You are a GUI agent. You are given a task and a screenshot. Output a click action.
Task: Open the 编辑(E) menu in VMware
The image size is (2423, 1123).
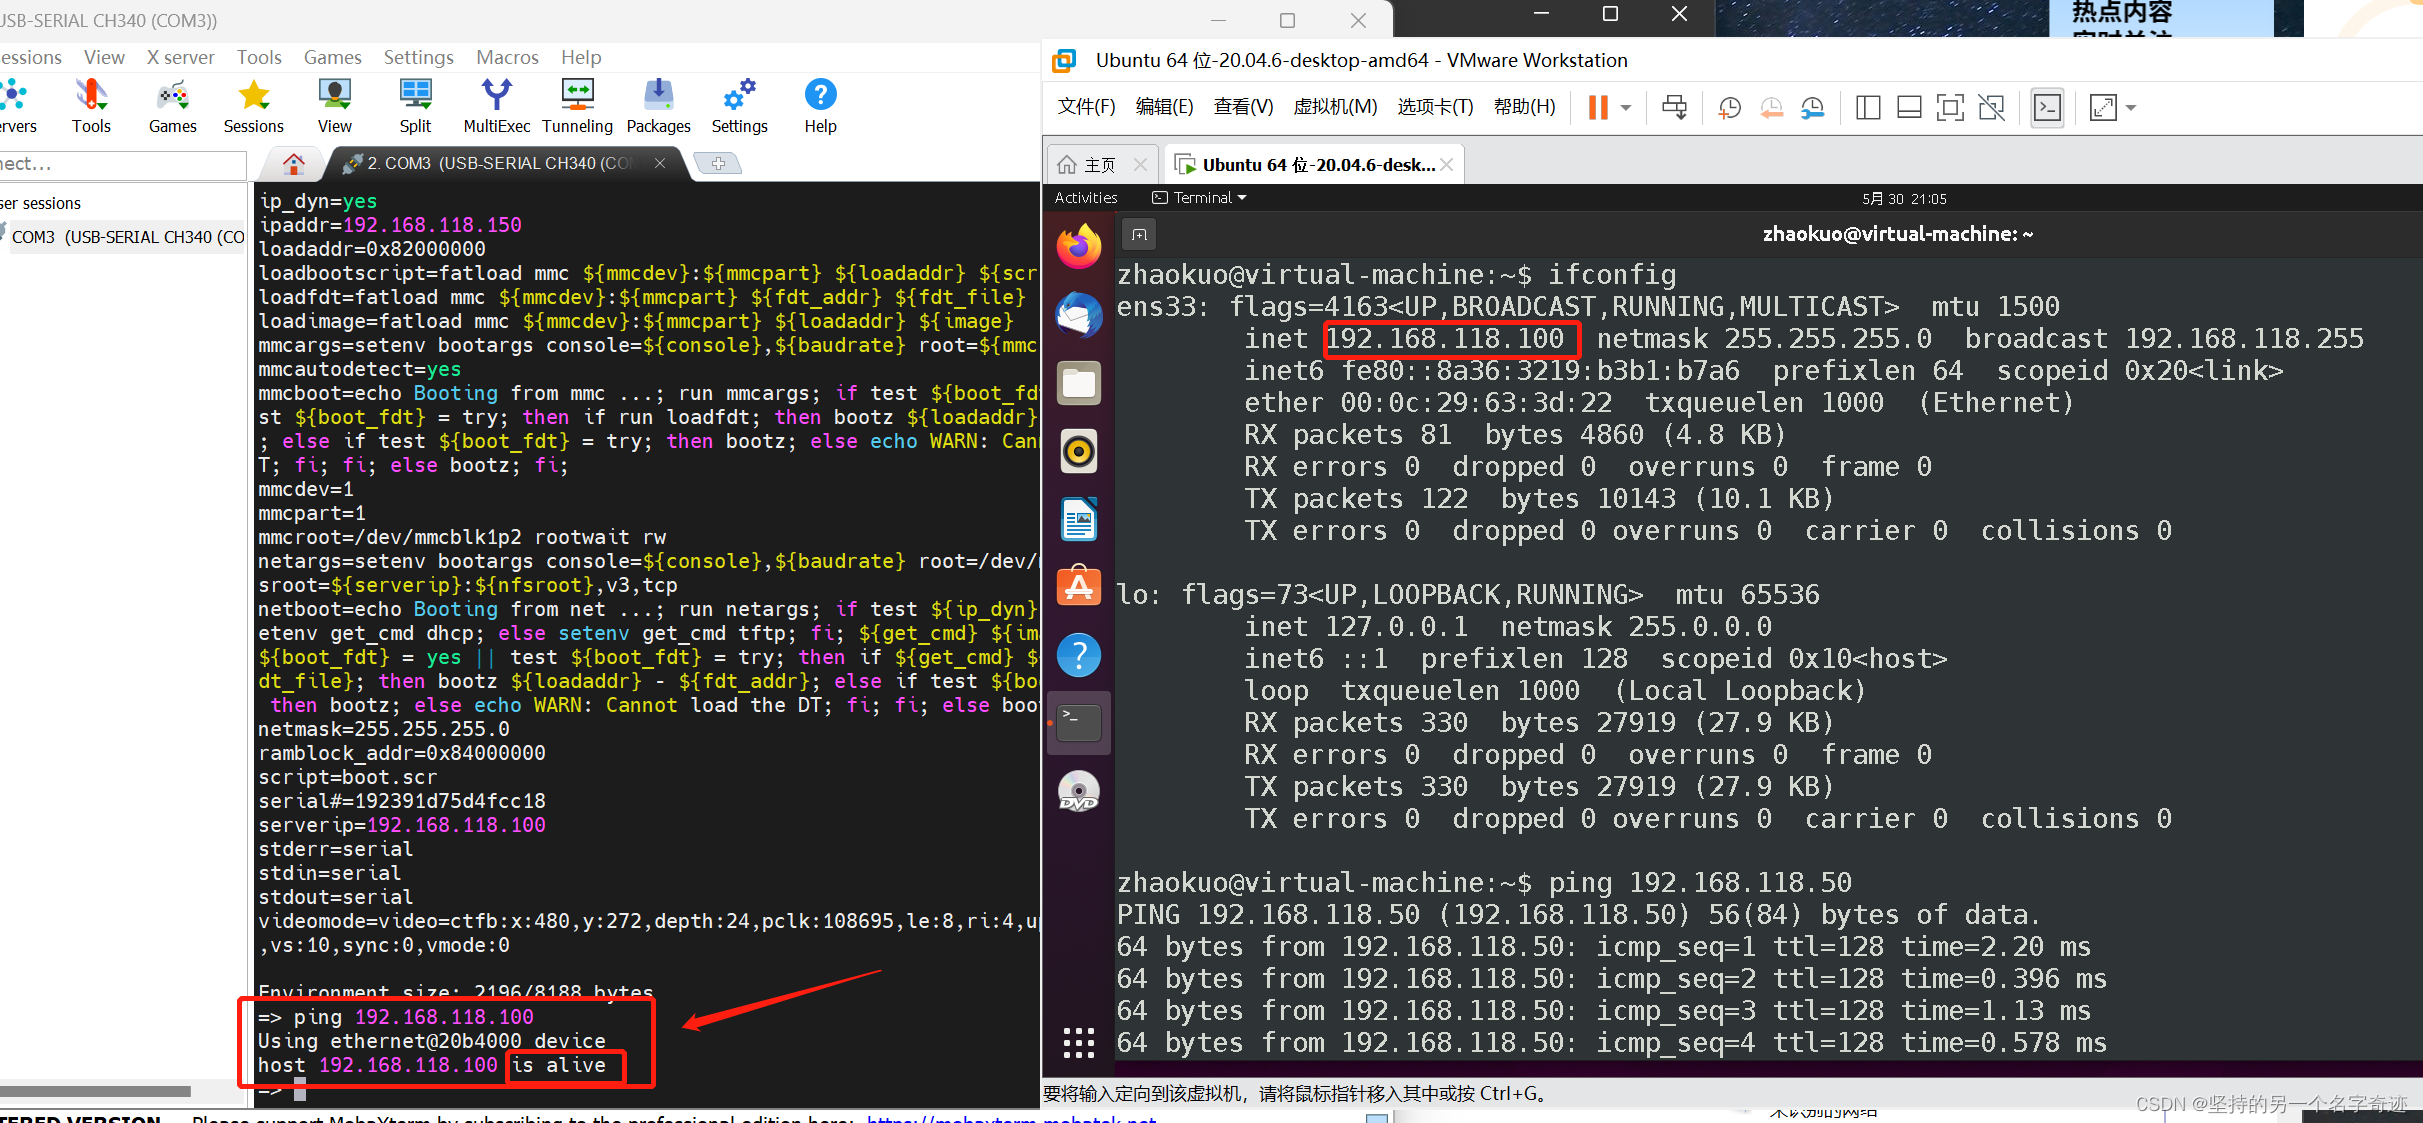coord(1164,107)
